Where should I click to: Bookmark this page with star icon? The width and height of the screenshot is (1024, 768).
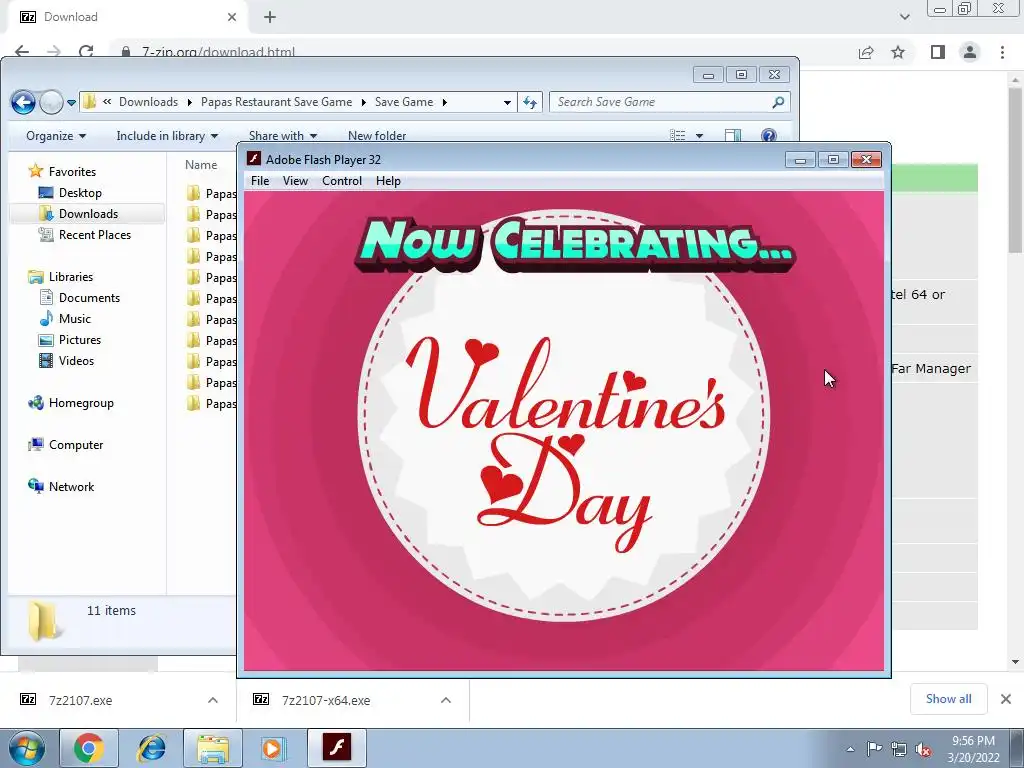898,52
